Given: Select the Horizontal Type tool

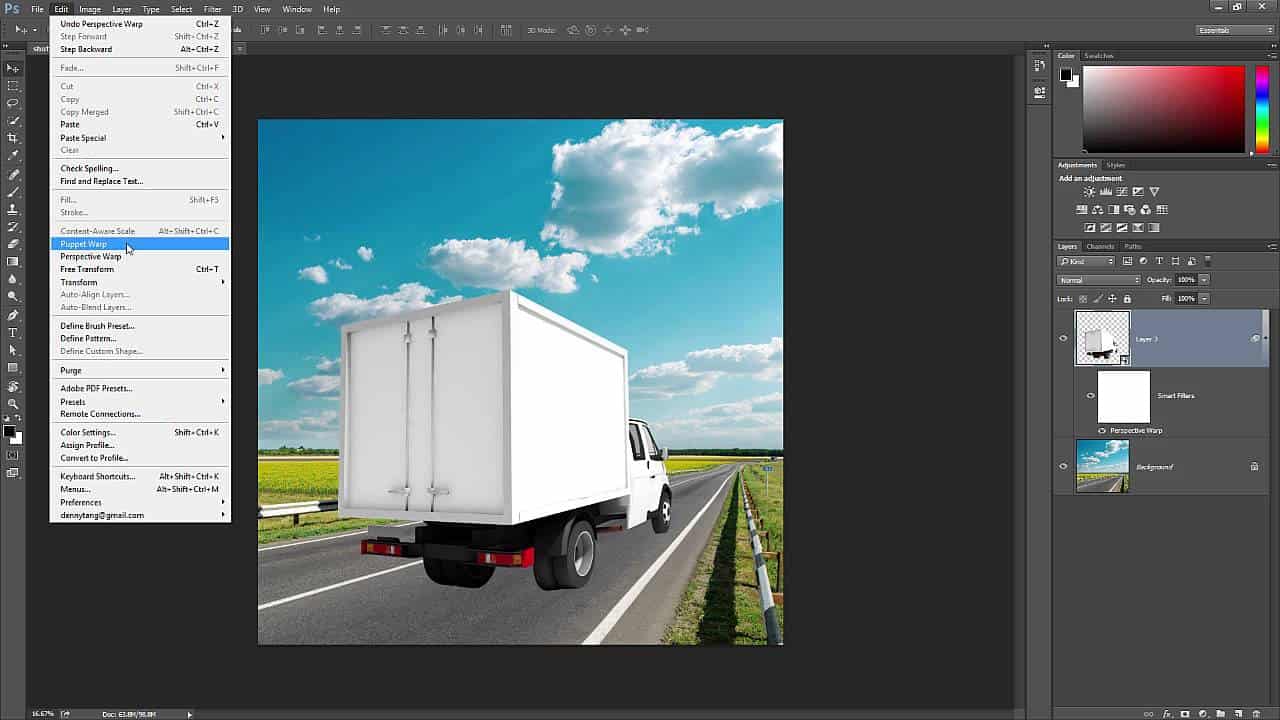Looking at the screenshot, I should coord(13,333).
